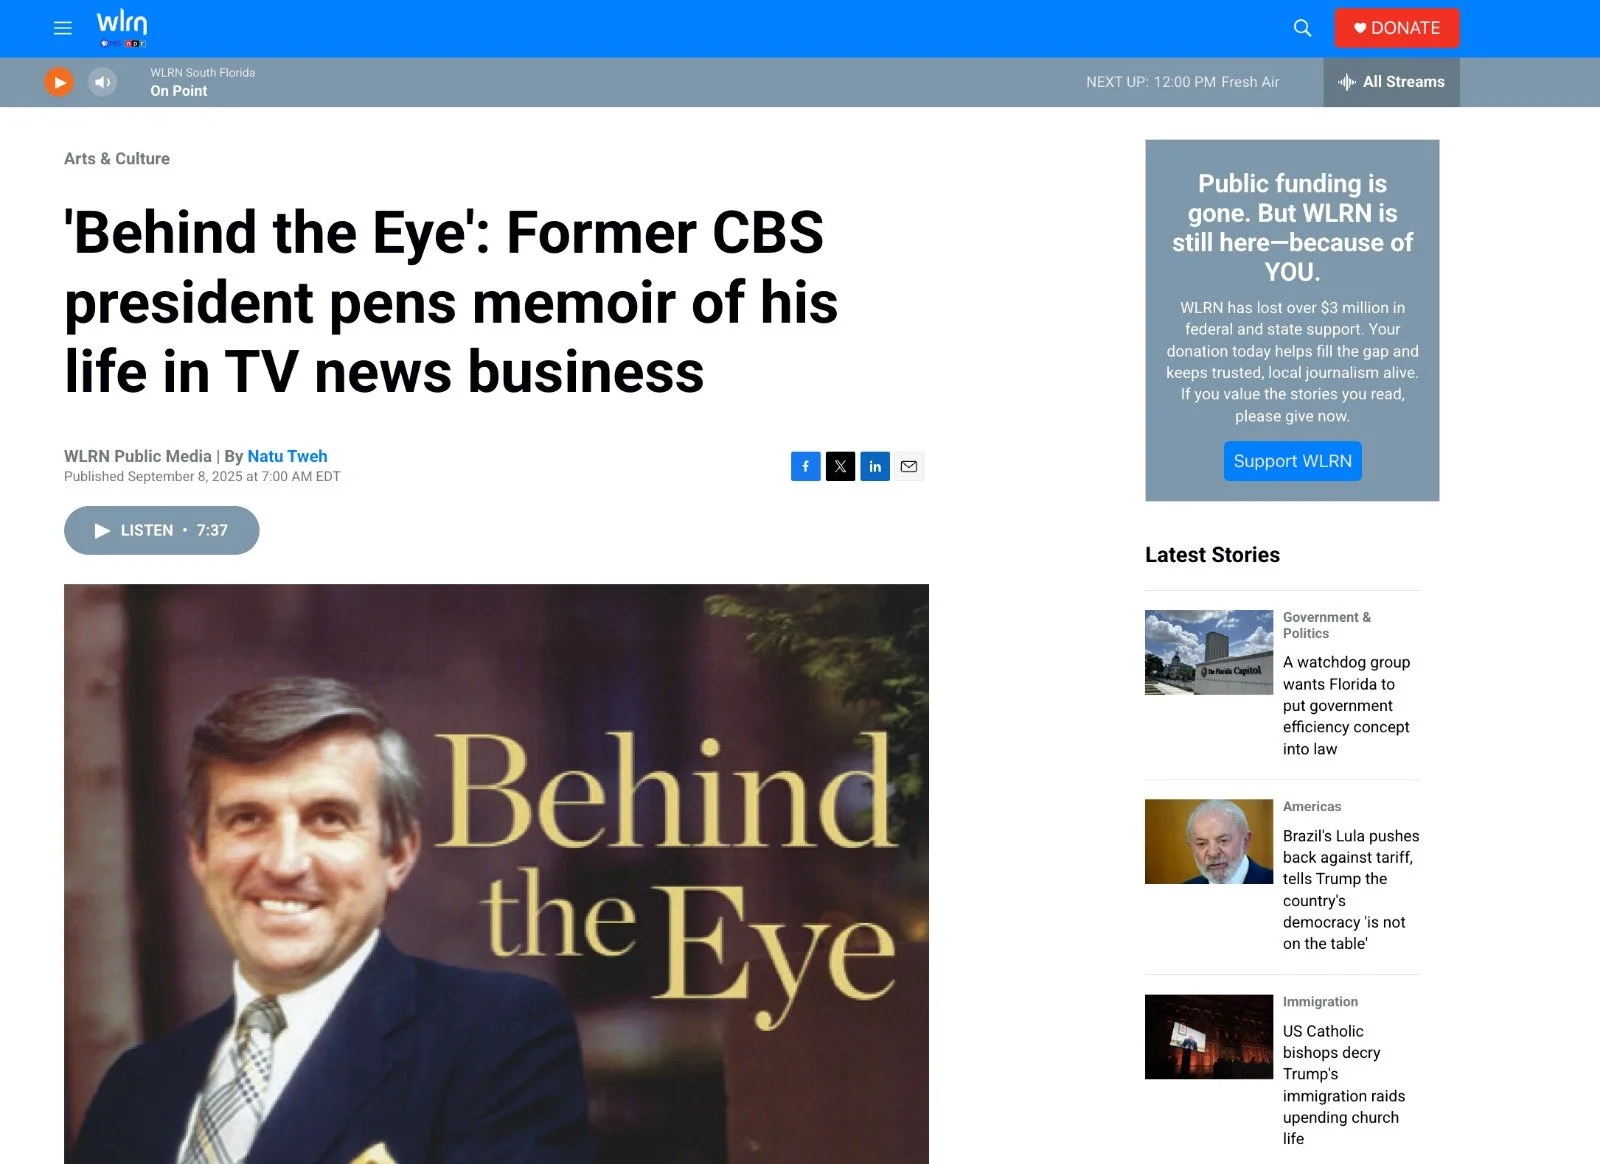Share article on X
The width and height of the screenshot is (1600, 1164).
pyautogui.click(x=840, y=466)
